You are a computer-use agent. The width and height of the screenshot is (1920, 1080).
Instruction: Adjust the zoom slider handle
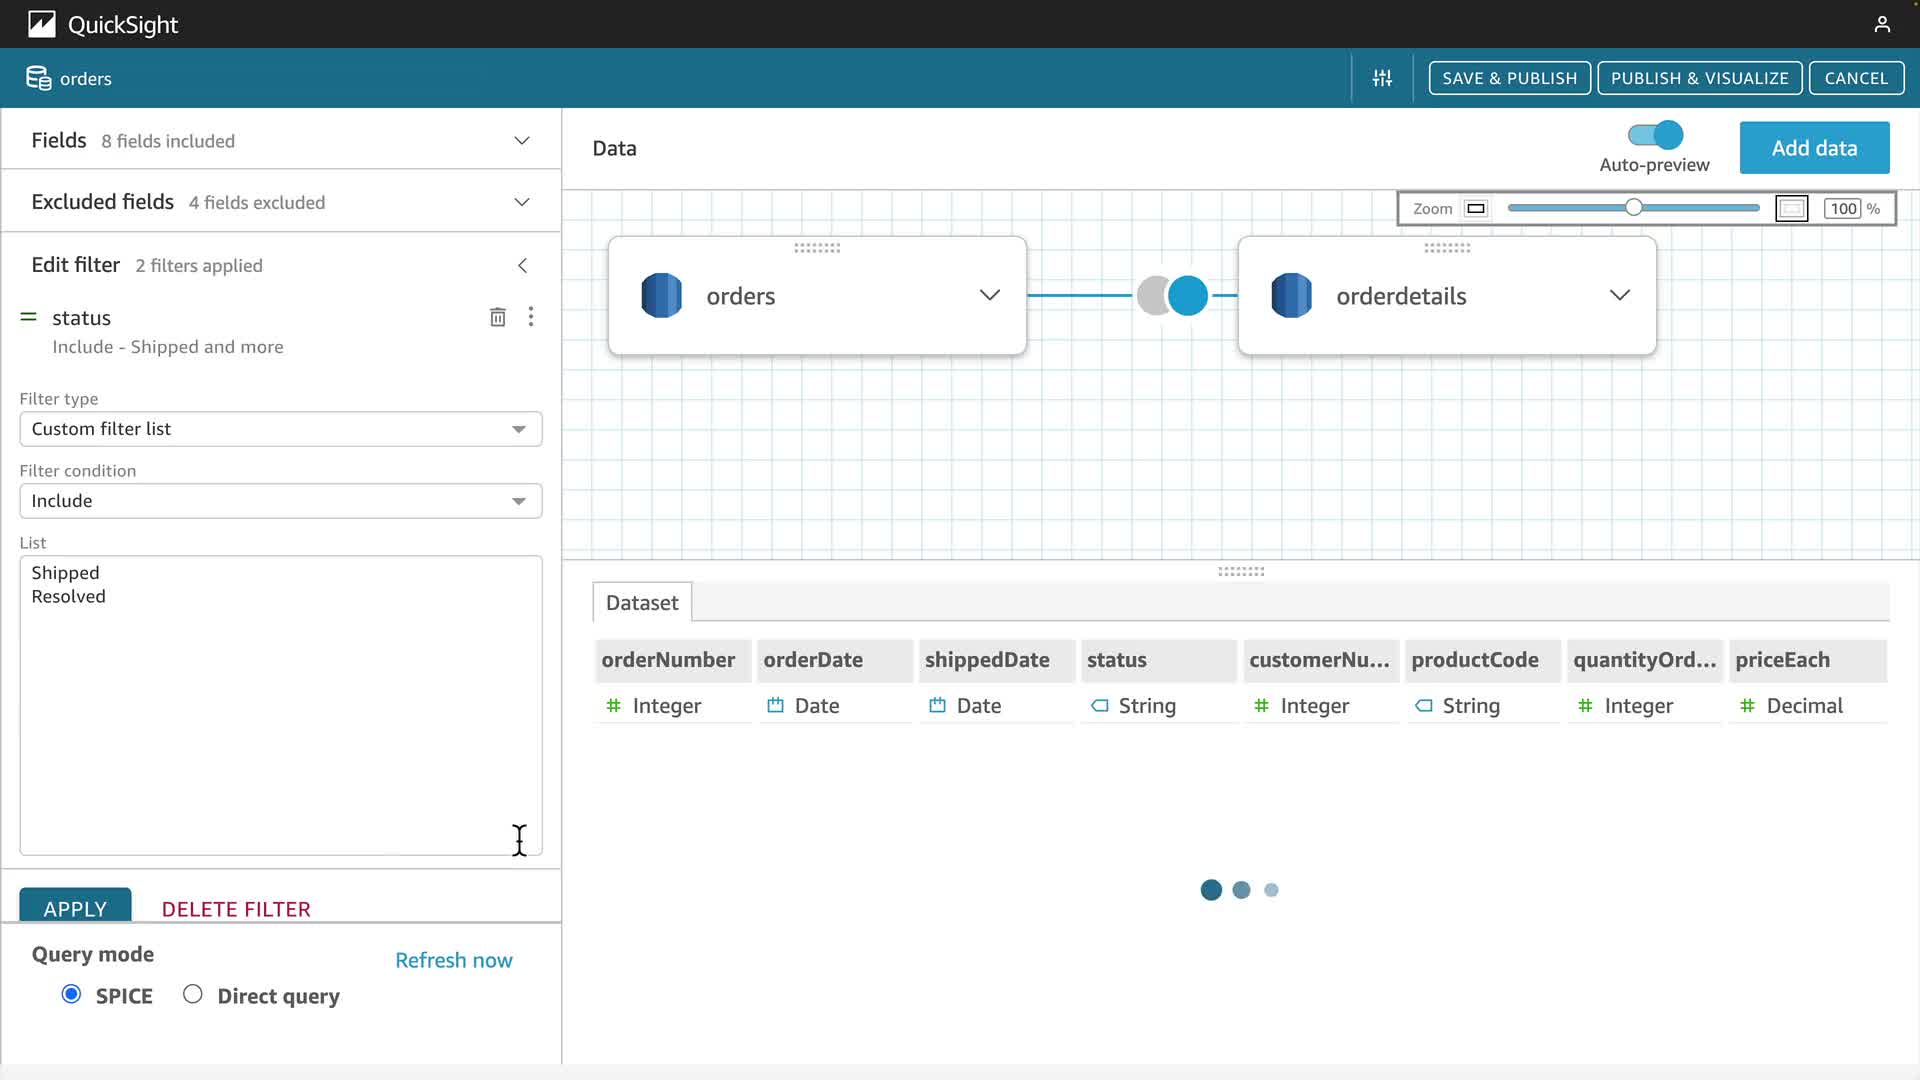click(1633, 208)
